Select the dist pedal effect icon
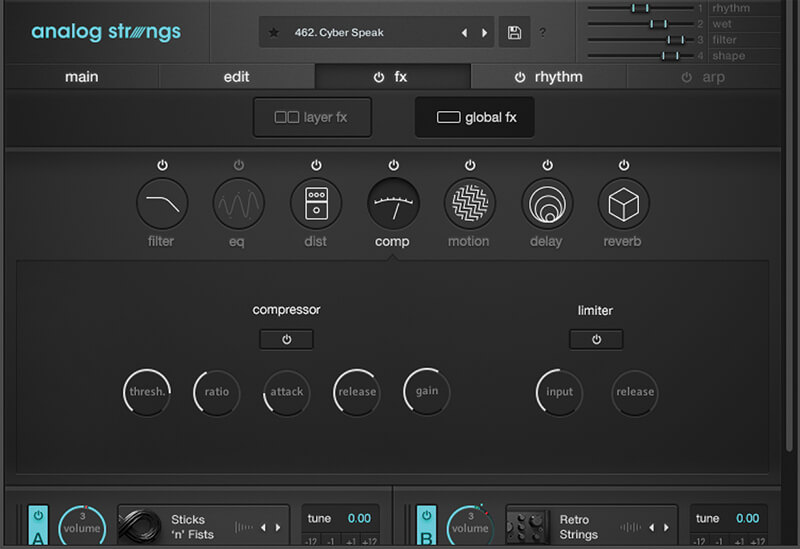800x549 pixels. click(316, 204)
